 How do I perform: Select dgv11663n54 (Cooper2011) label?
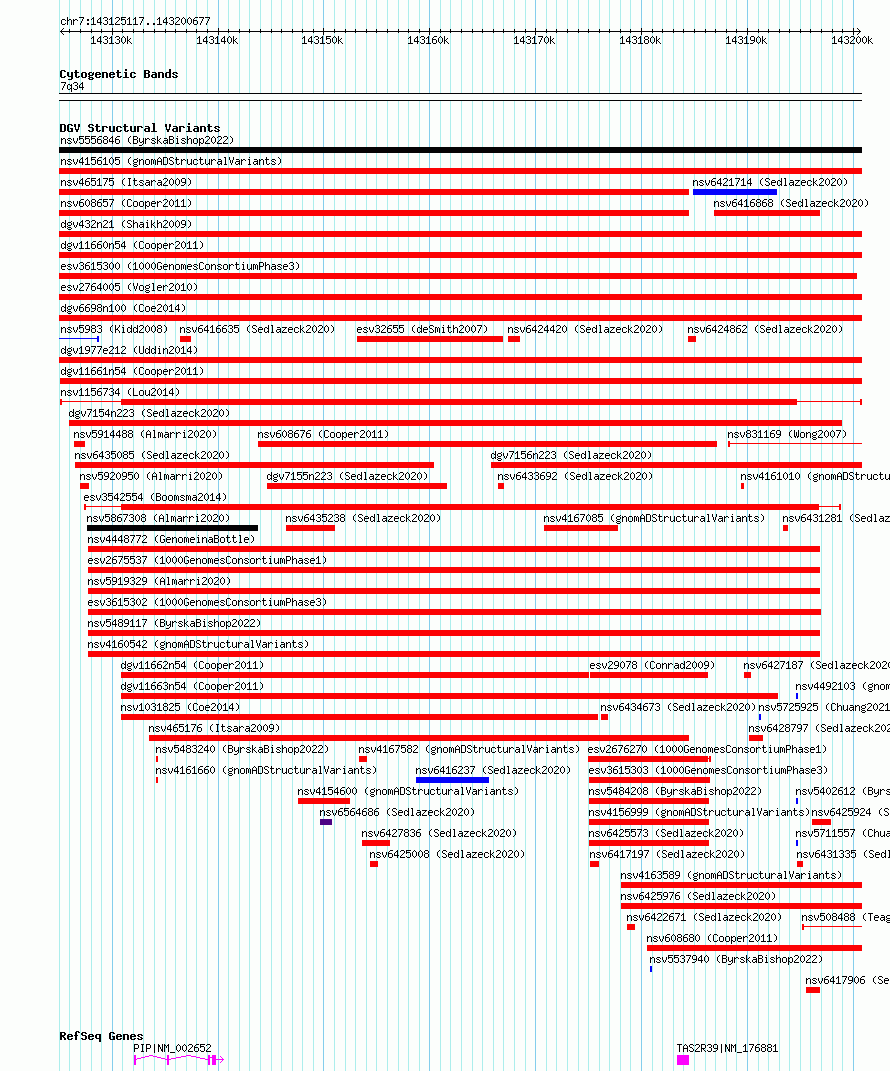click(192, 686)
